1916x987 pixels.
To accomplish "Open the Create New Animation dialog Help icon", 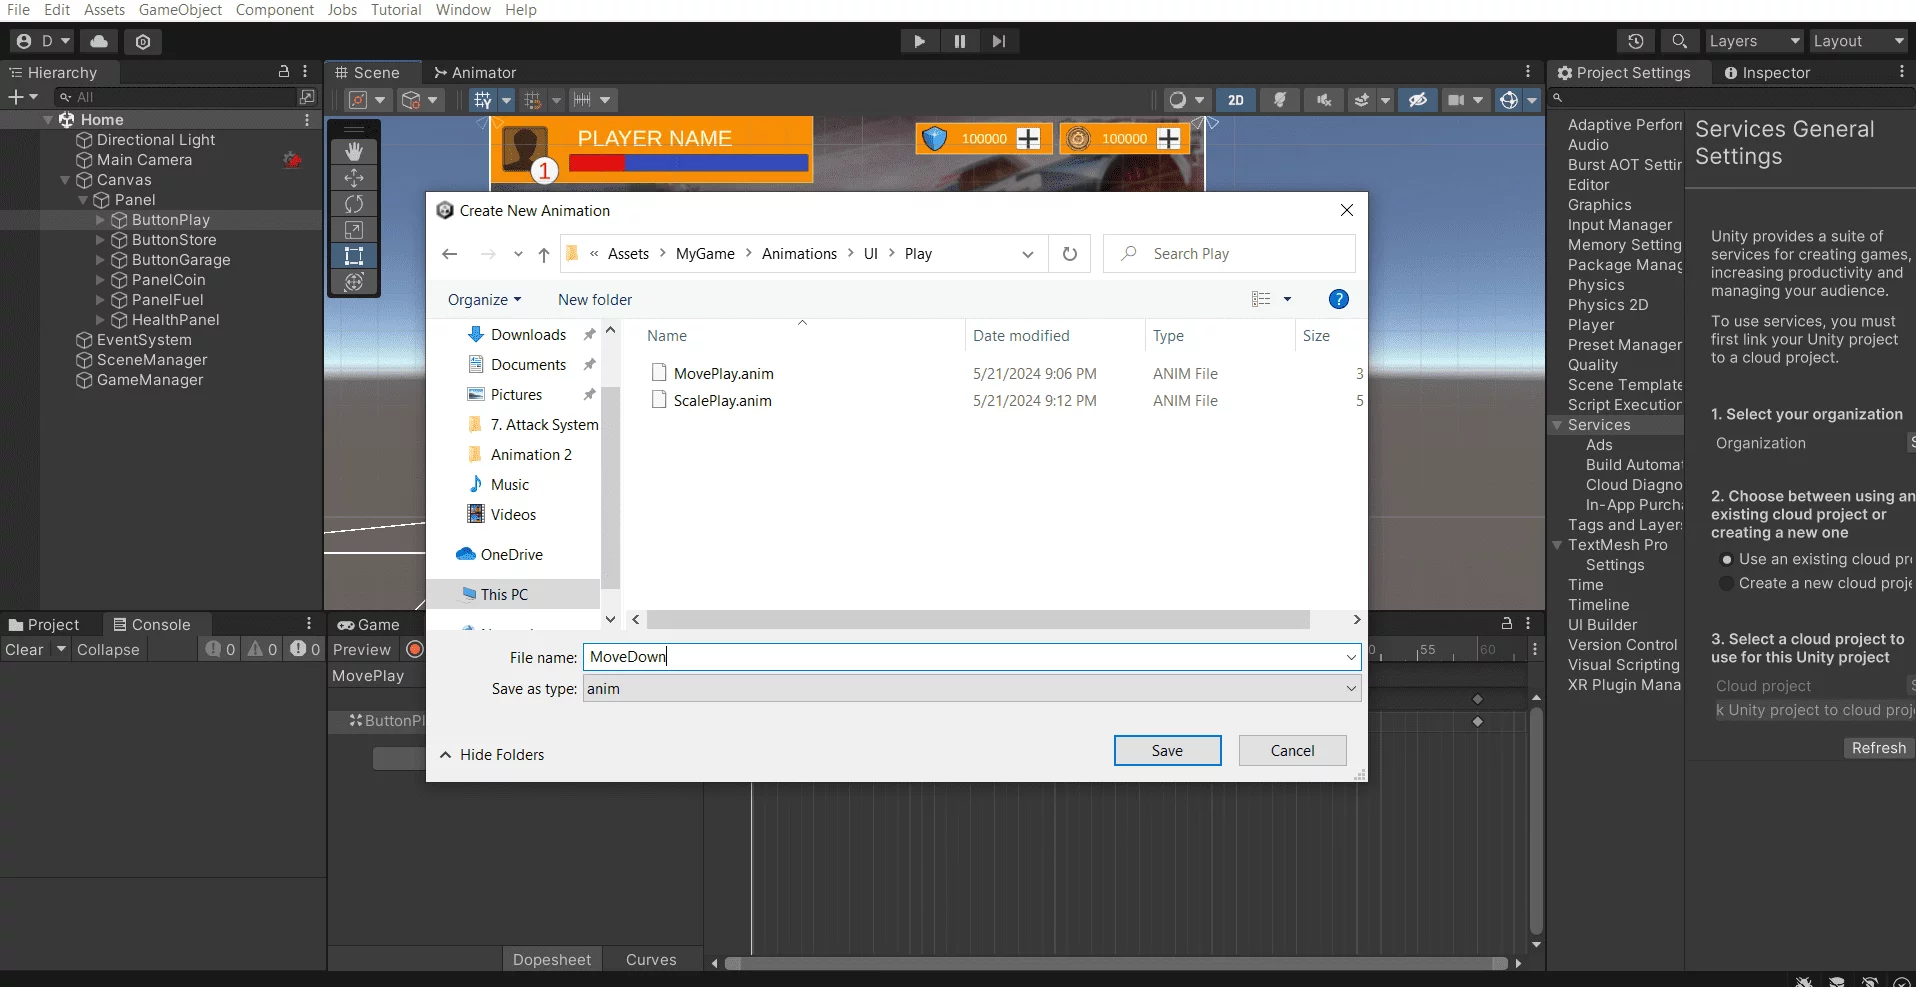I will (1339, 299).
